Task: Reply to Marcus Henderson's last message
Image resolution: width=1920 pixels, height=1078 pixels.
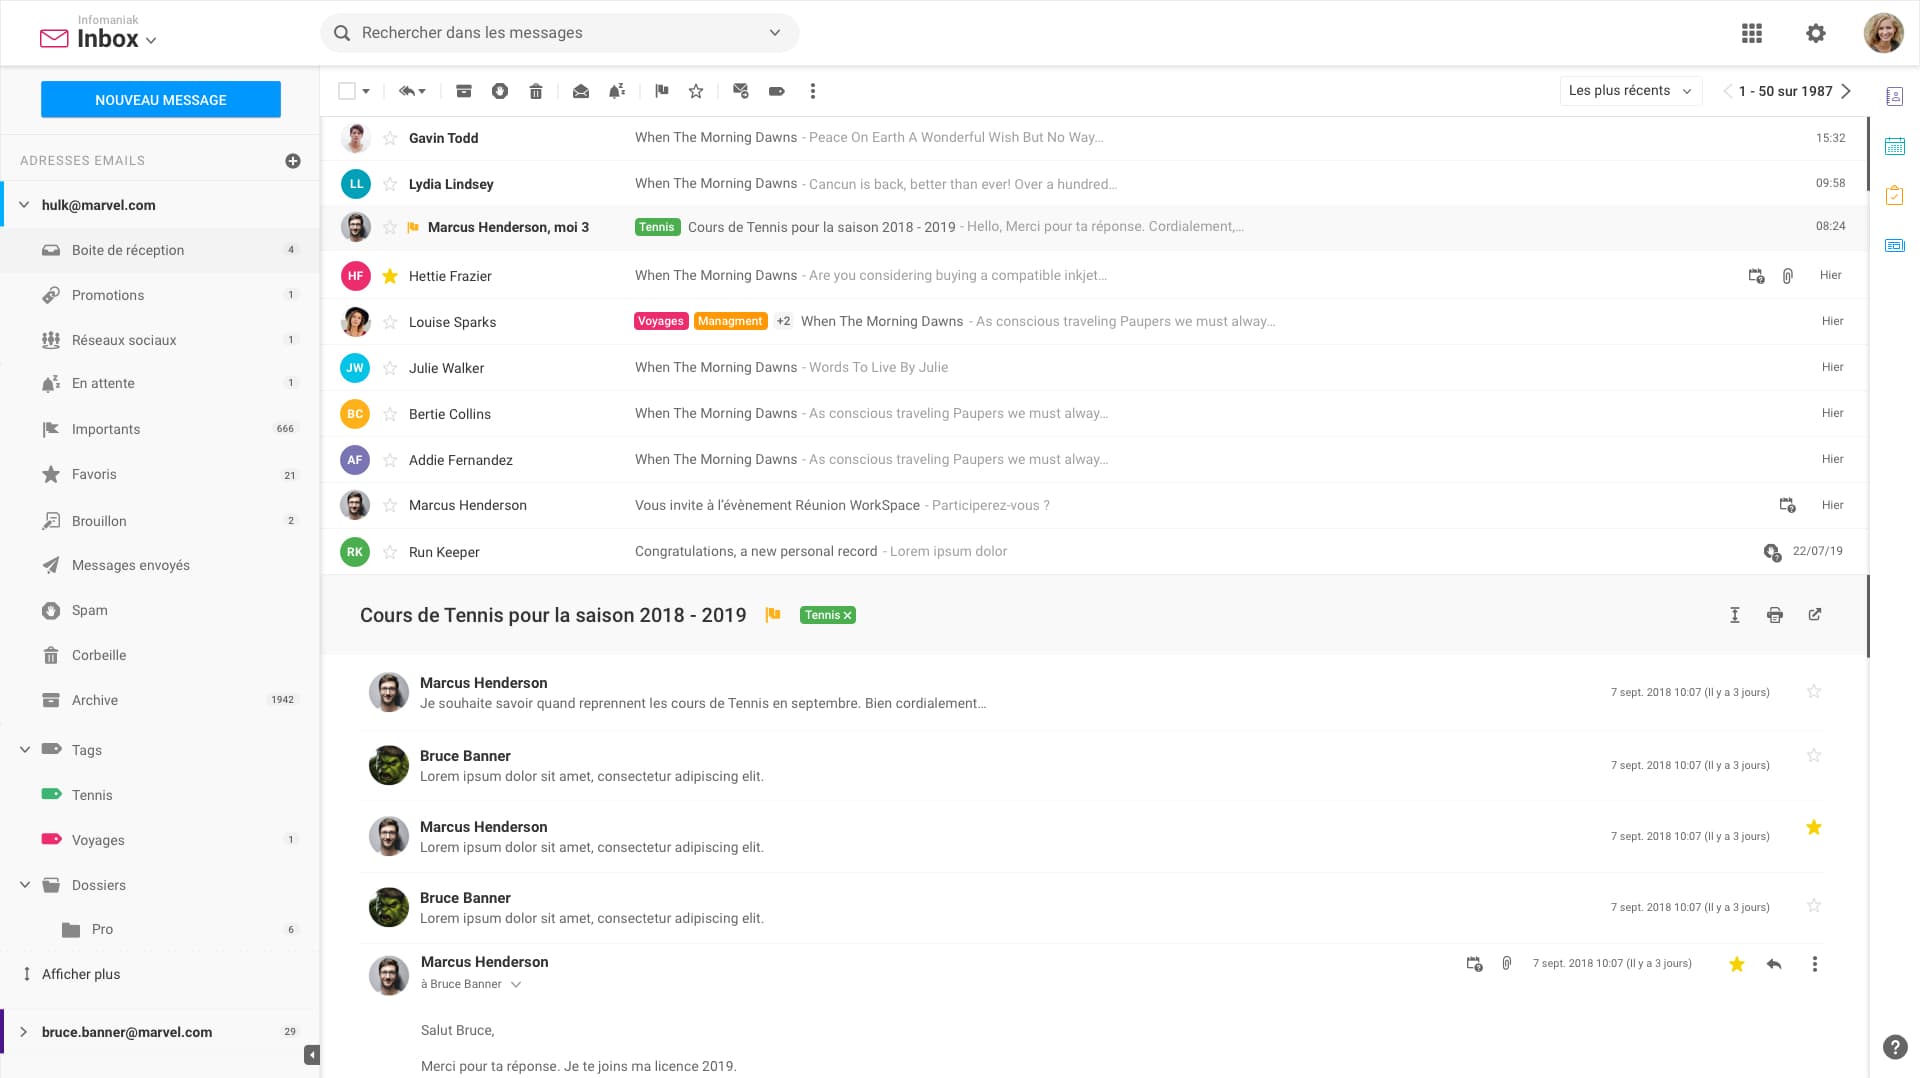Action: click(x=1775, y=964)
